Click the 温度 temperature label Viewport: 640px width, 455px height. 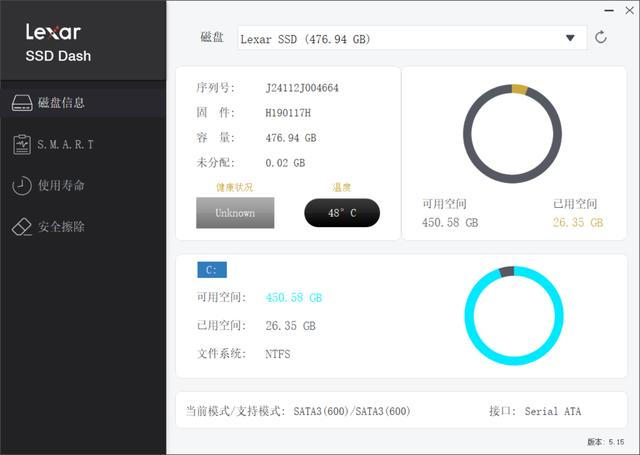coord(342,187)
